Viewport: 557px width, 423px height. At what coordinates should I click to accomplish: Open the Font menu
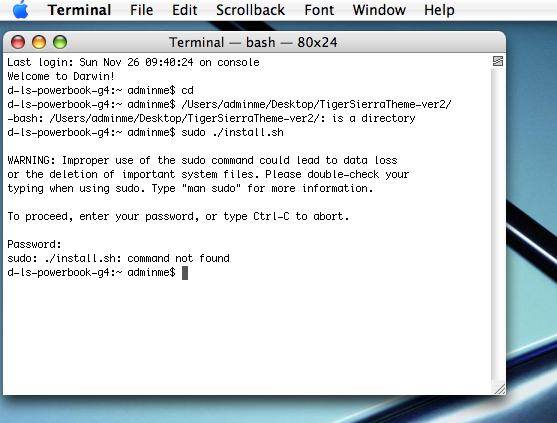coord(319,10)
